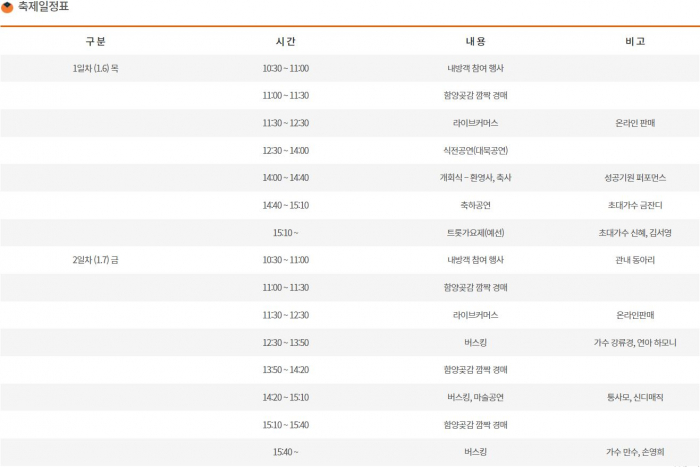Select the 성공기원 퍼포먼스 note
The width and height of the screenshot is (700, 467).
click(634, 178)
